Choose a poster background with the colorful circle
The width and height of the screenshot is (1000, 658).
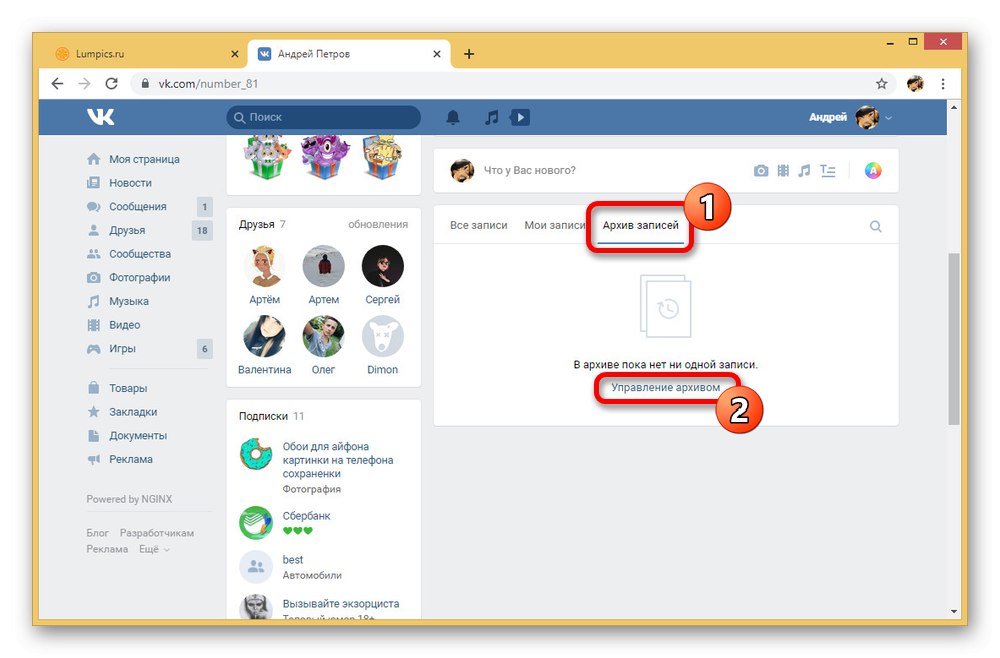[x=873, y=171]
